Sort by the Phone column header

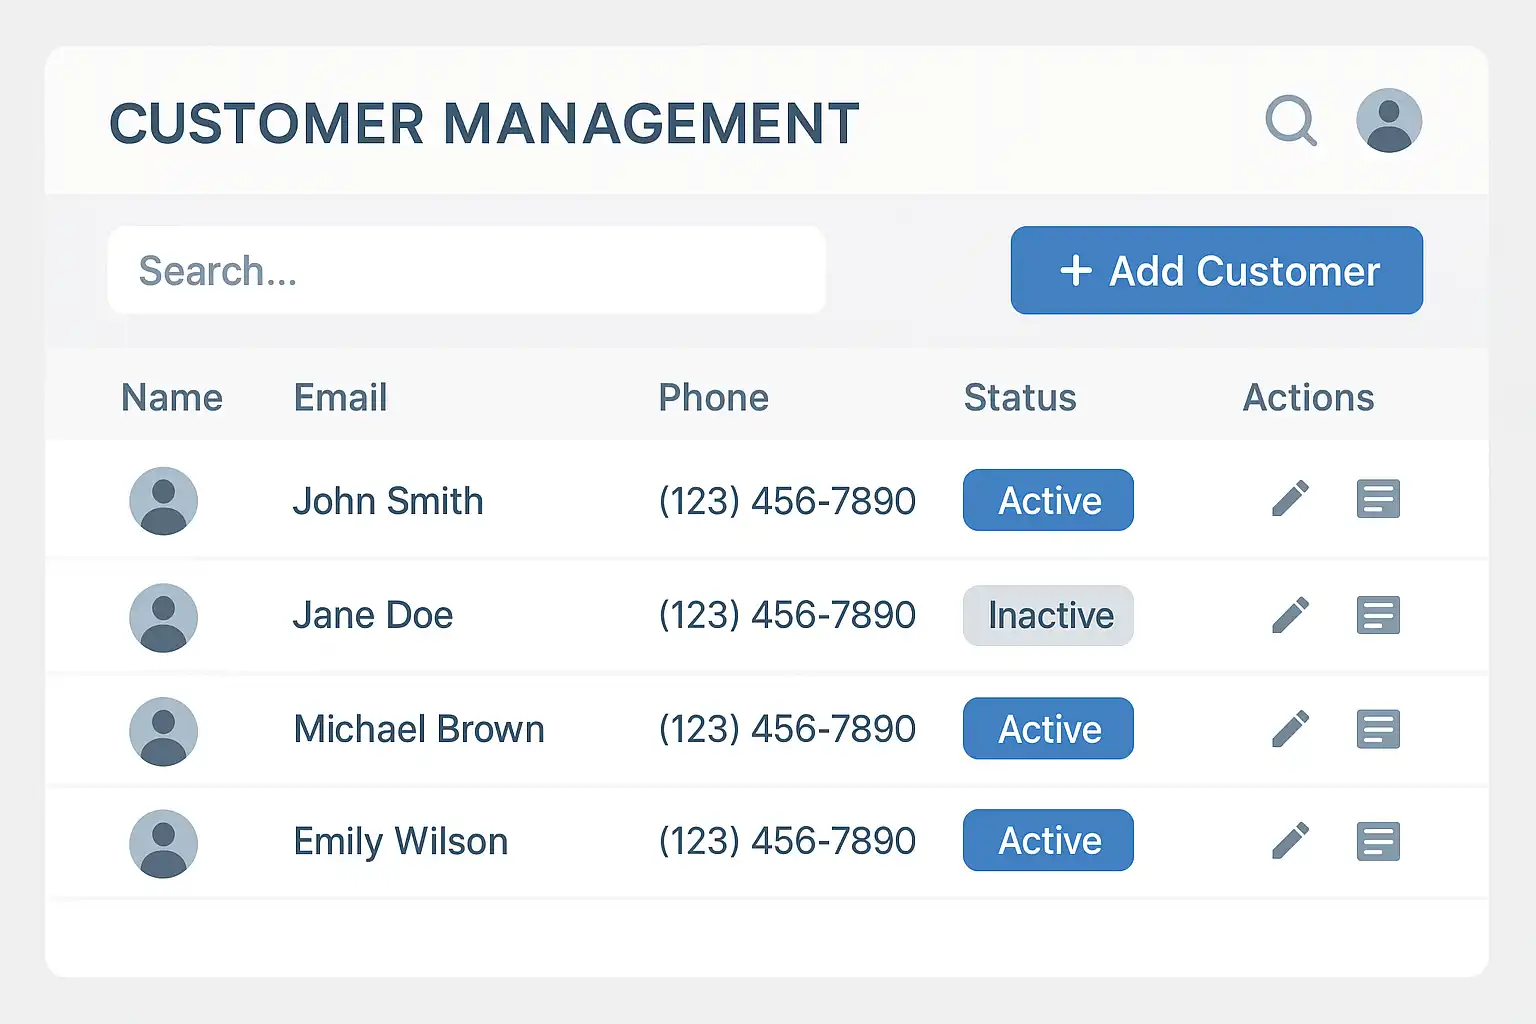point(713,398)
